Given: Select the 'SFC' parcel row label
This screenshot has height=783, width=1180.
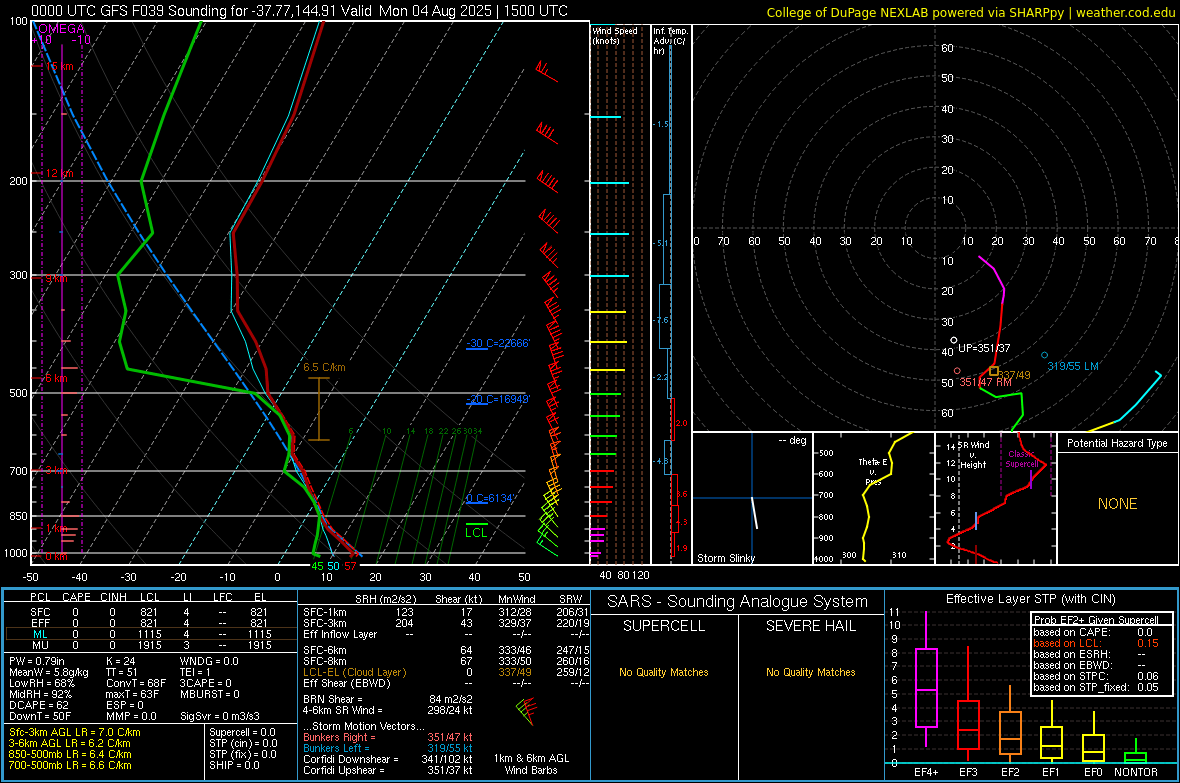Looking at the screenshot, I should (x=40, y=612).
